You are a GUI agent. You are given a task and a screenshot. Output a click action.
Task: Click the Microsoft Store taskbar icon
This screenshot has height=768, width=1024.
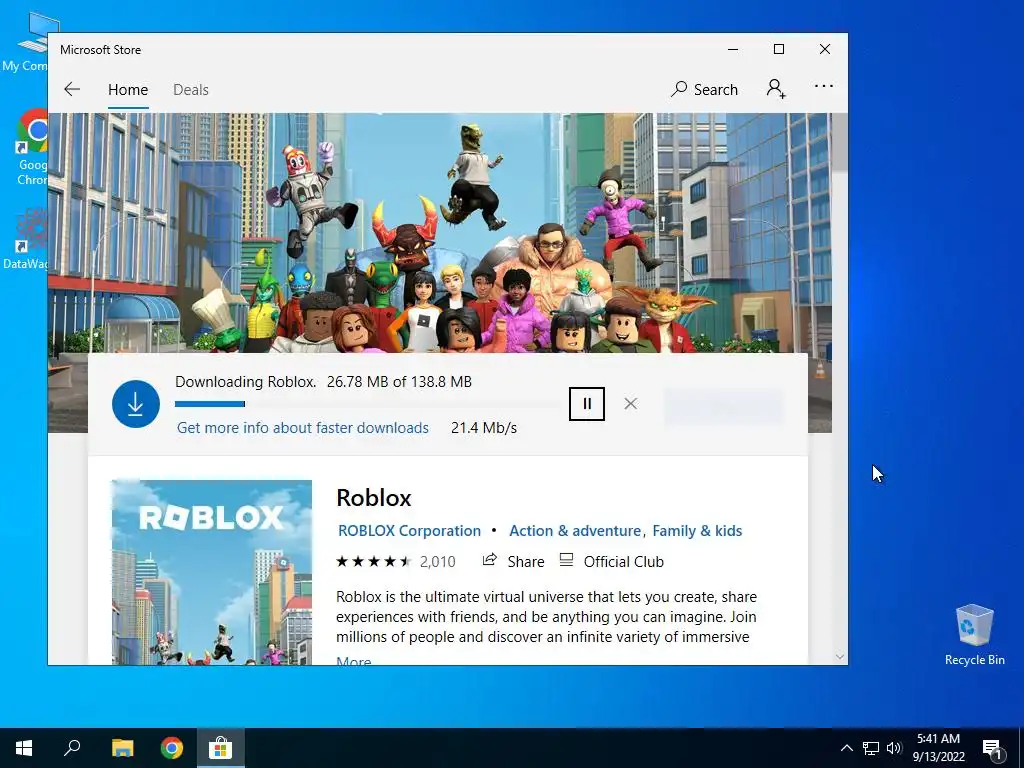(221, 748)
